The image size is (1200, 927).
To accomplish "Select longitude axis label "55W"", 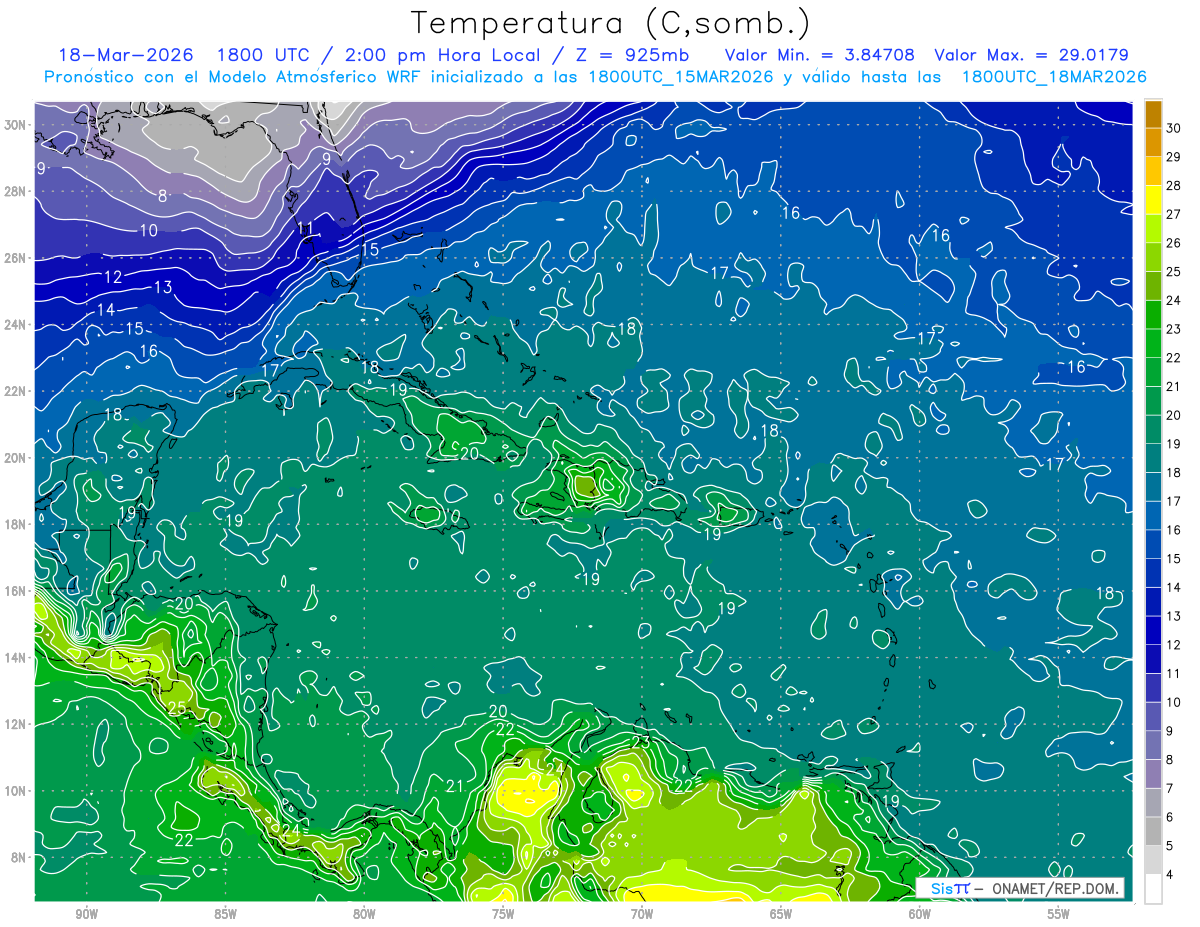I will coord(1059,914).
